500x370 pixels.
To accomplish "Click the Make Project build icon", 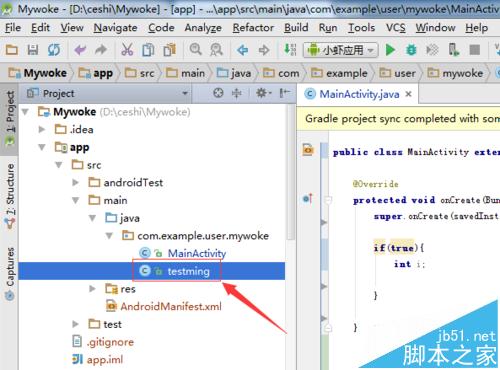I will (290, 50).
